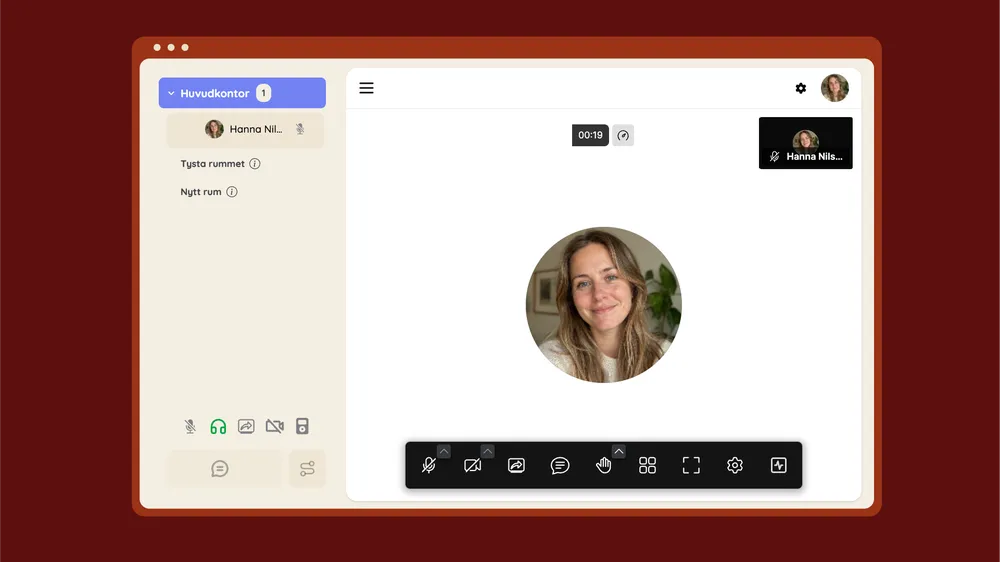Open microphone options arrow in call toolbar

(444, 451)
